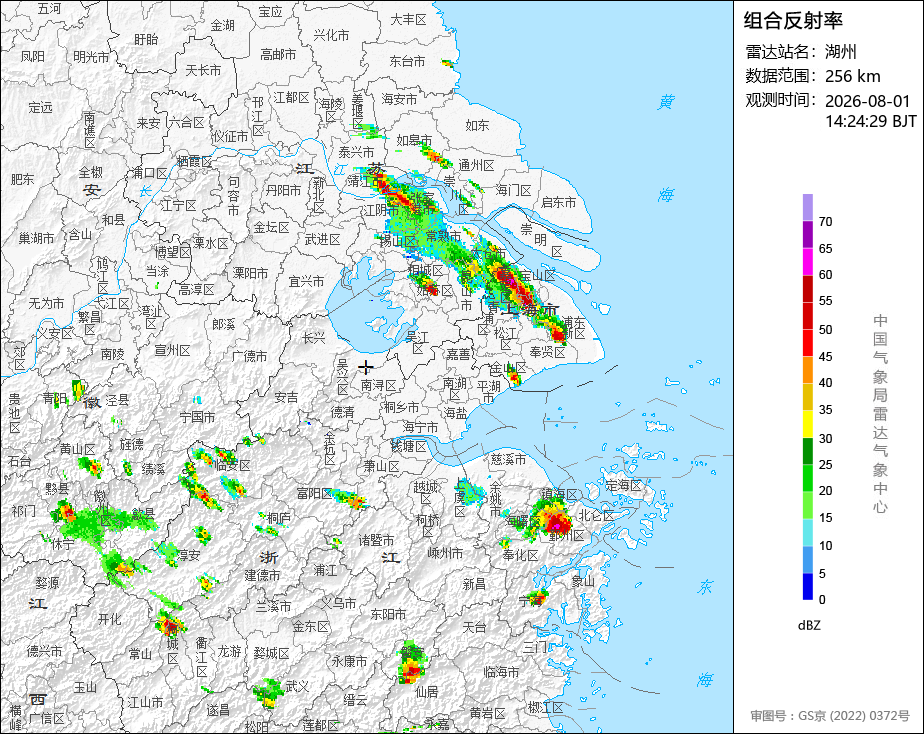
Task: Click the 256 km data range value
Action: click(x=853, y=76)
